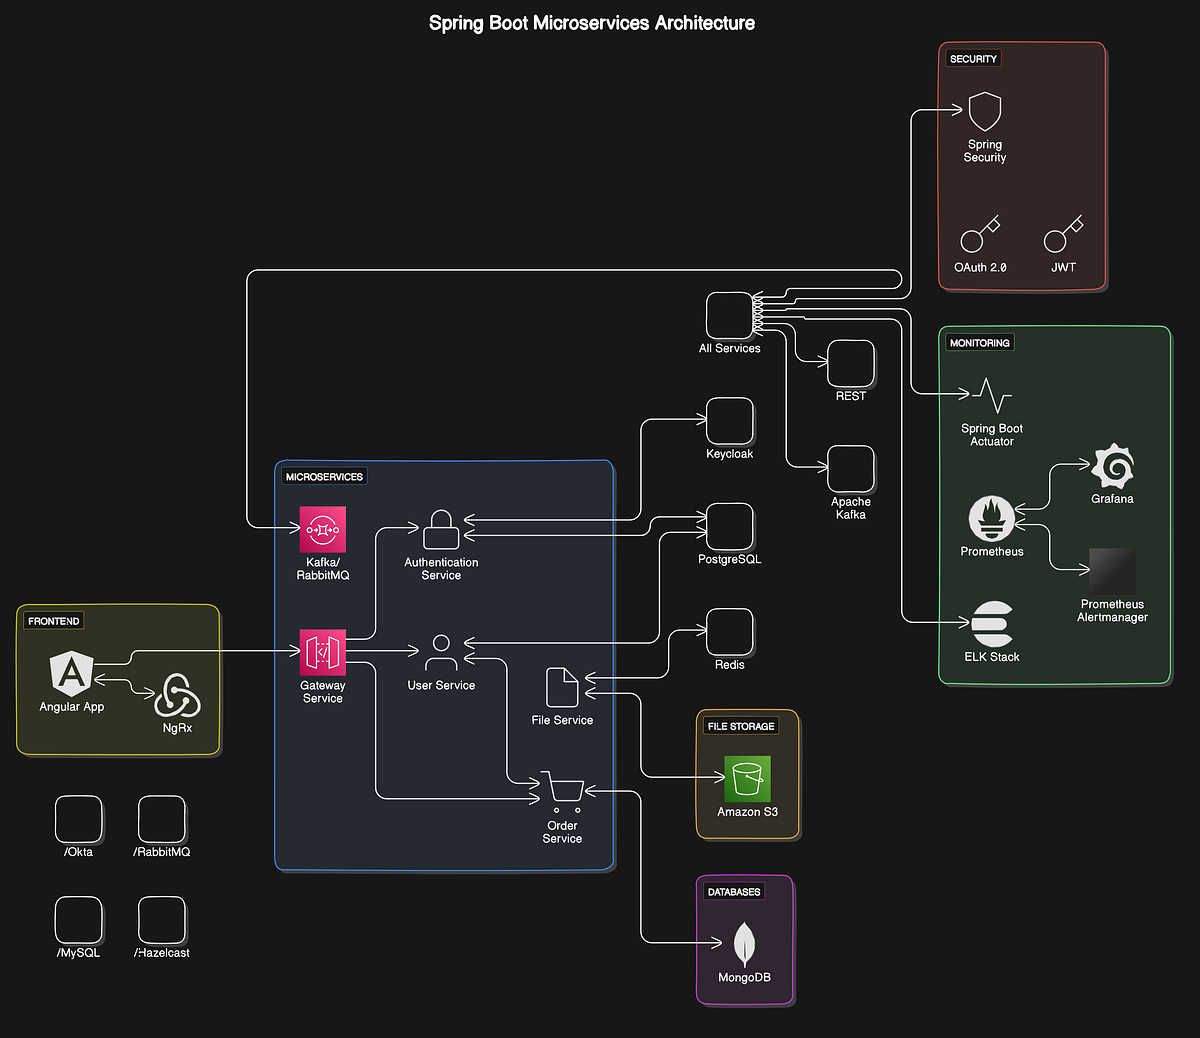The height and width of the screenshot is (1038, 1200).
Task: Select the "MongoDB" text label
Action: tap(744, 978)
